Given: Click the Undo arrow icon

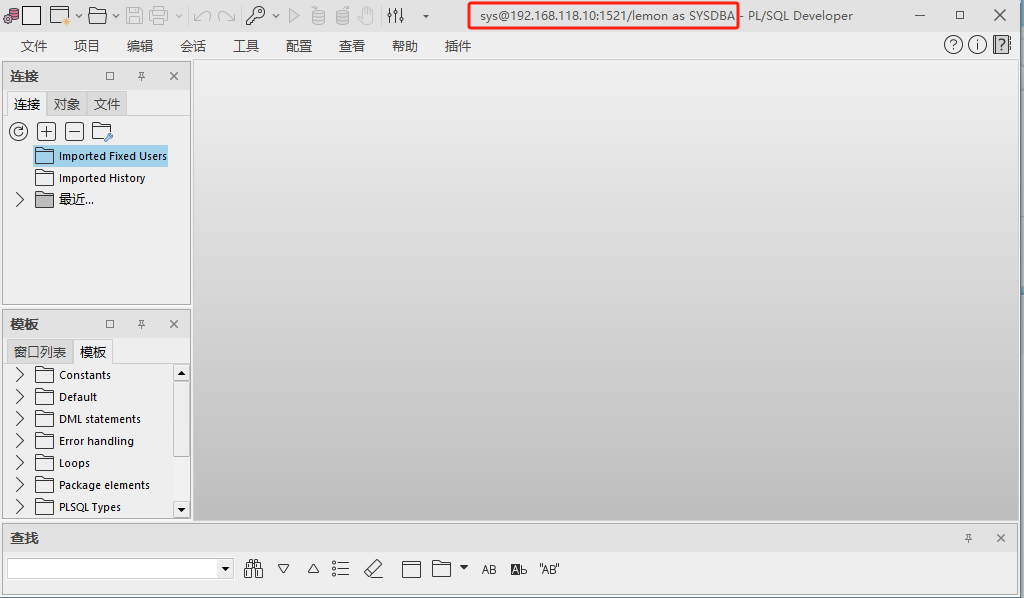Looking at the screenshot, I should [202, 16].
